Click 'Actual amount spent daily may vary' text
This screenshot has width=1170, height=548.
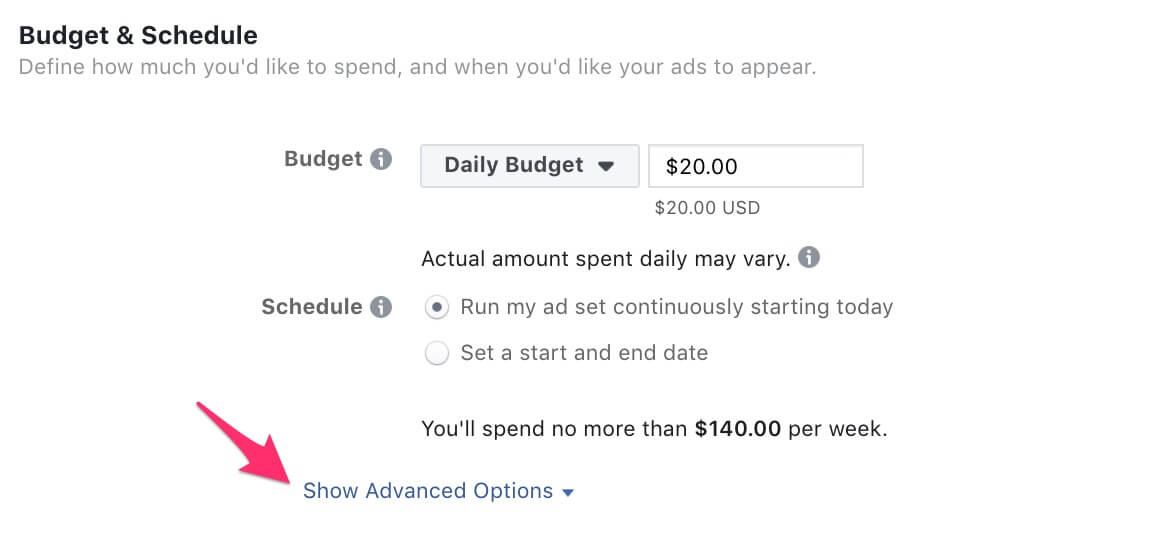coord(605,259)
